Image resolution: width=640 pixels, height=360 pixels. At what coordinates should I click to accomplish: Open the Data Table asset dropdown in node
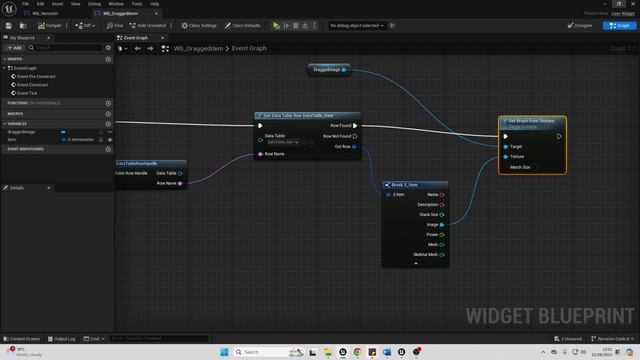click(283, 142)
